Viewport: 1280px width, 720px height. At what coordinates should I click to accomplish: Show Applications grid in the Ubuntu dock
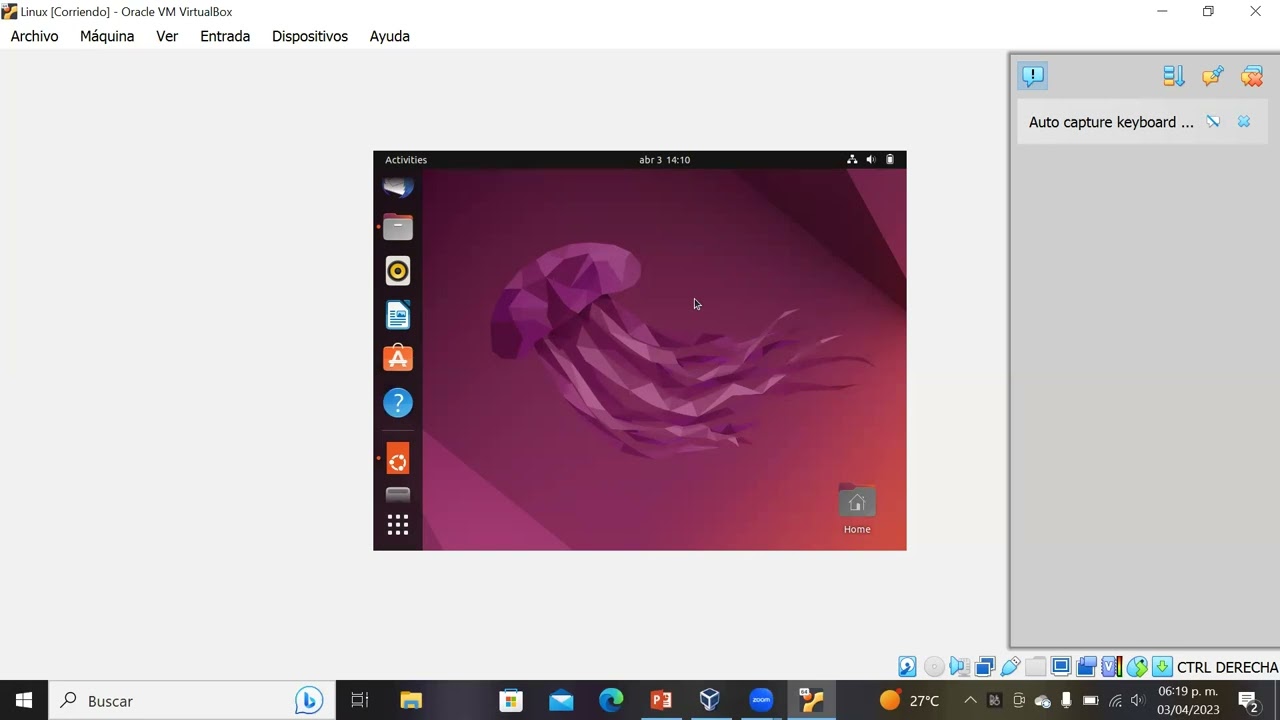coord(398,525)
